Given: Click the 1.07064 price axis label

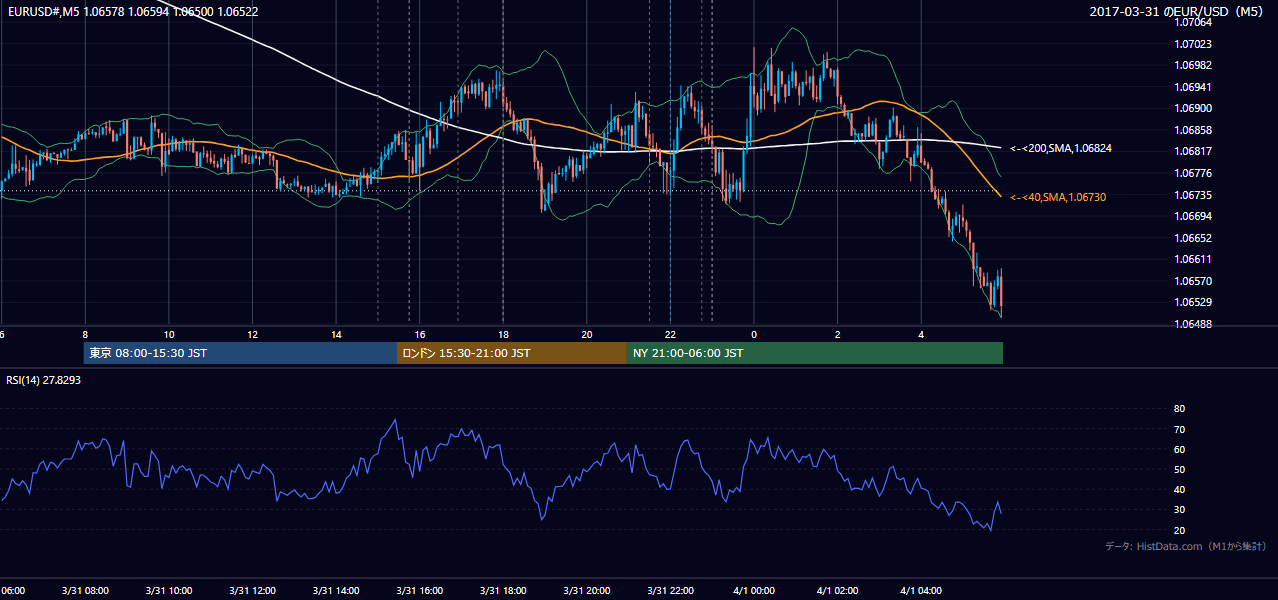Looking at the screenshot, I should 1194,22.
